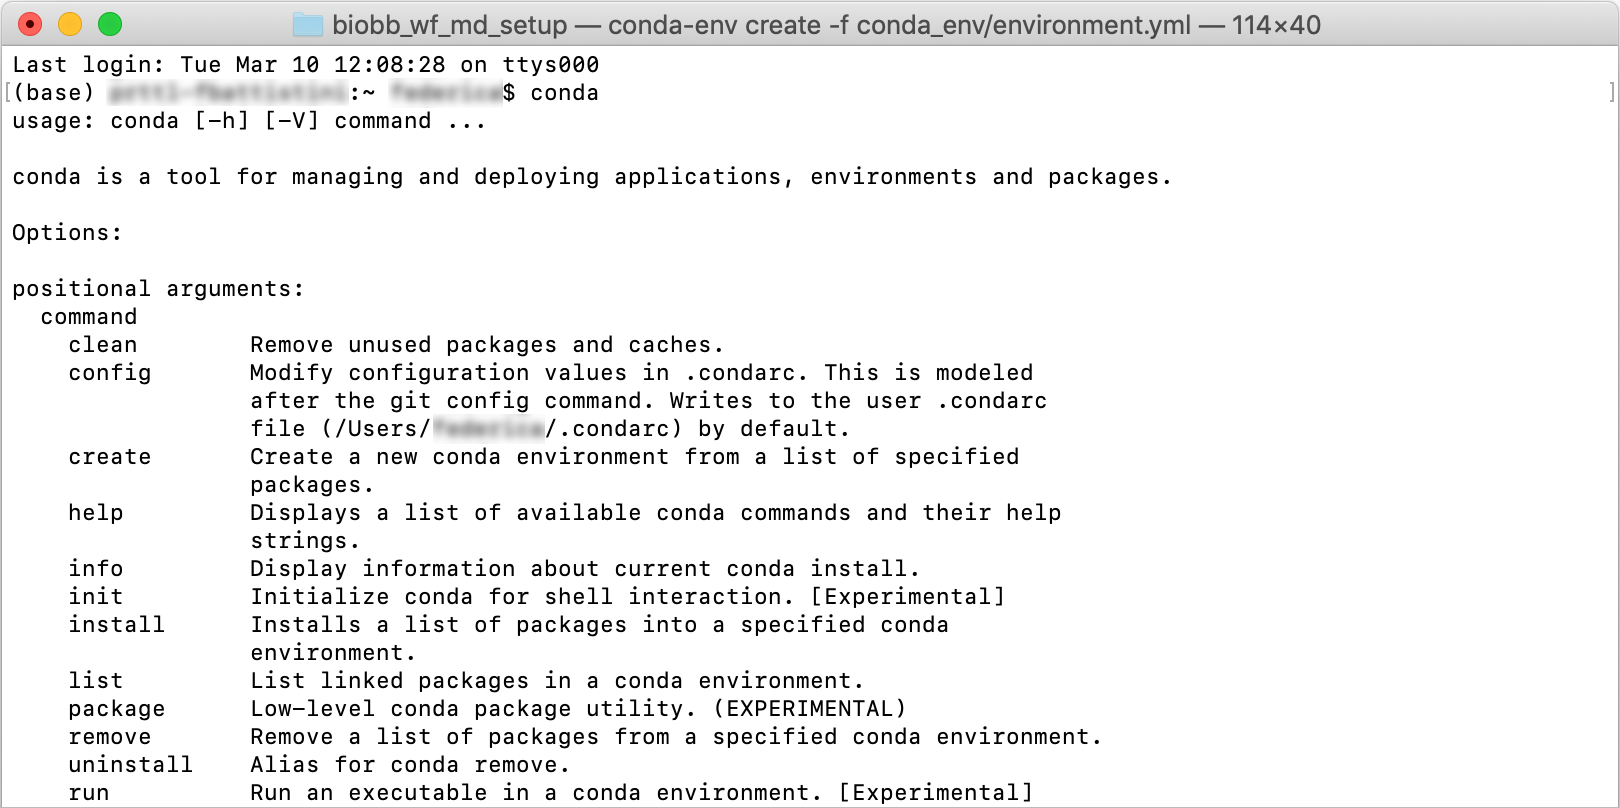
Task: Click the 'Options:' heading text
Action: [67, 233]
